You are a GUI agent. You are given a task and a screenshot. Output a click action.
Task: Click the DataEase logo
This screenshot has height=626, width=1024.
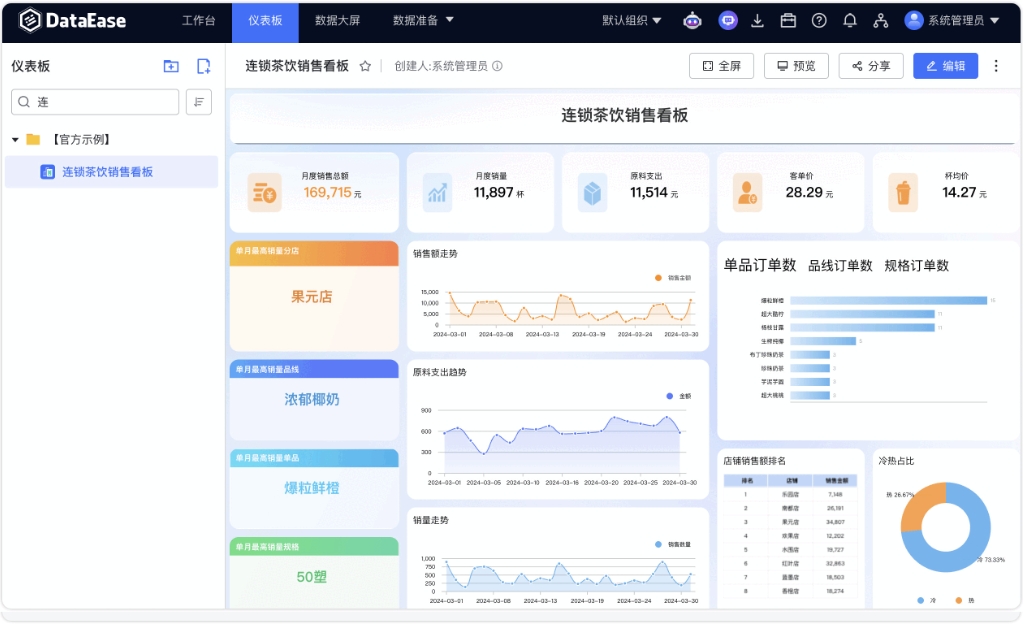72,20
